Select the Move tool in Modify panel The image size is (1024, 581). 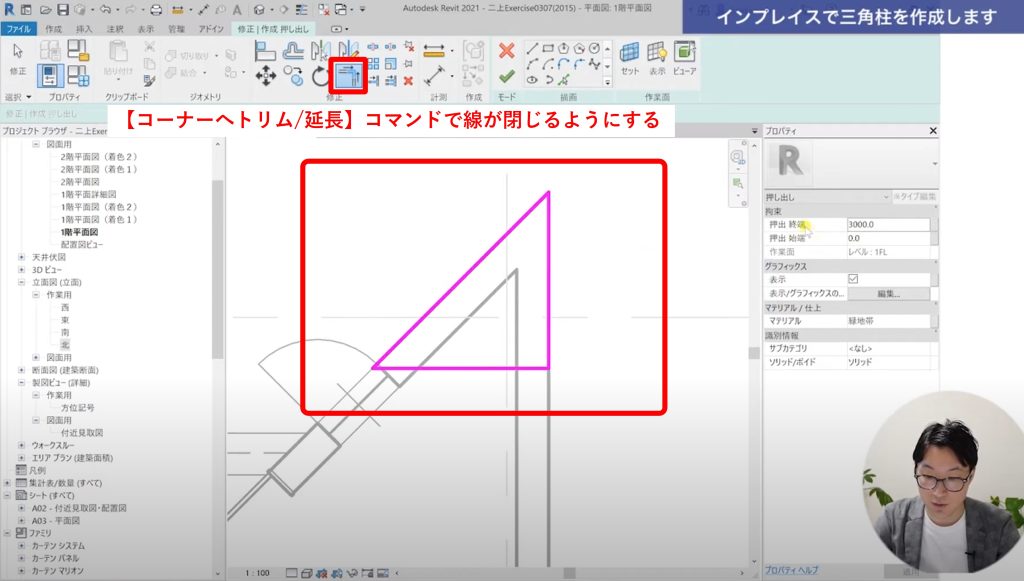coord(266,76)
